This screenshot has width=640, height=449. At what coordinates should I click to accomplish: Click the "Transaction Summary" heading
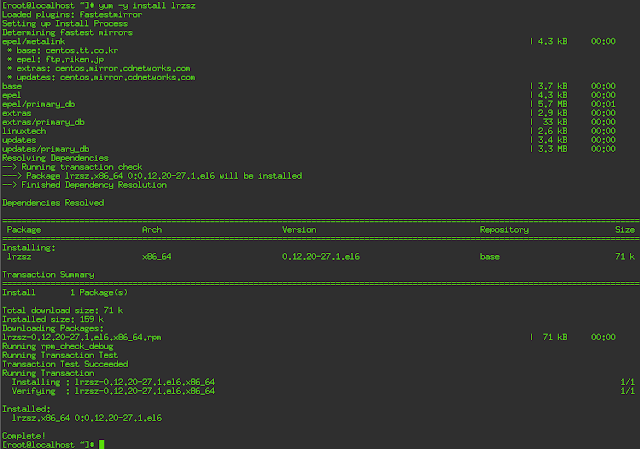48,274
